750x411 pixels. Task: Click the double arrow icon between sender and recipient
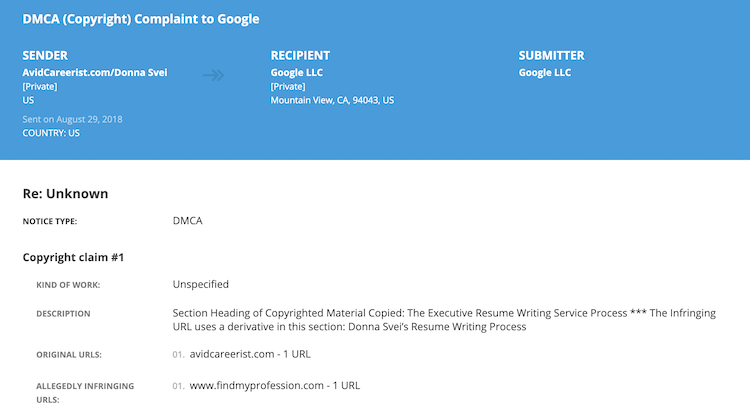(x=213, y=75)
